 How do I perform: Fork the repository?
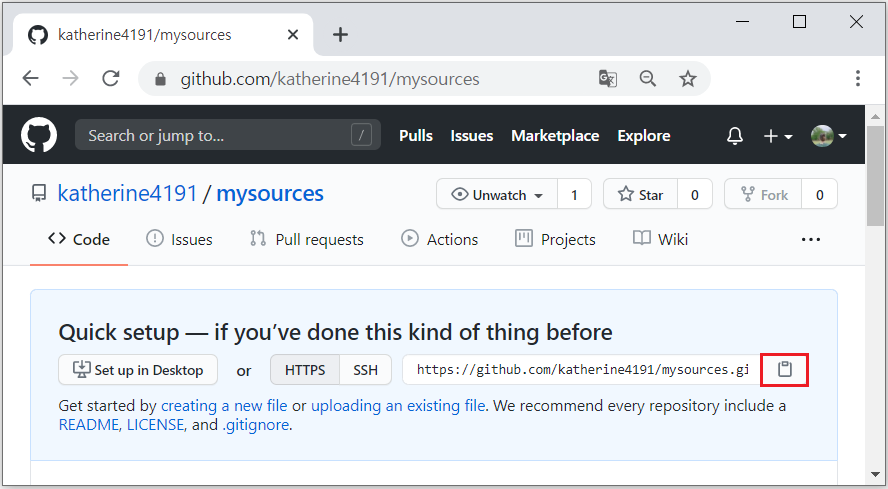(x=763, y=194)
